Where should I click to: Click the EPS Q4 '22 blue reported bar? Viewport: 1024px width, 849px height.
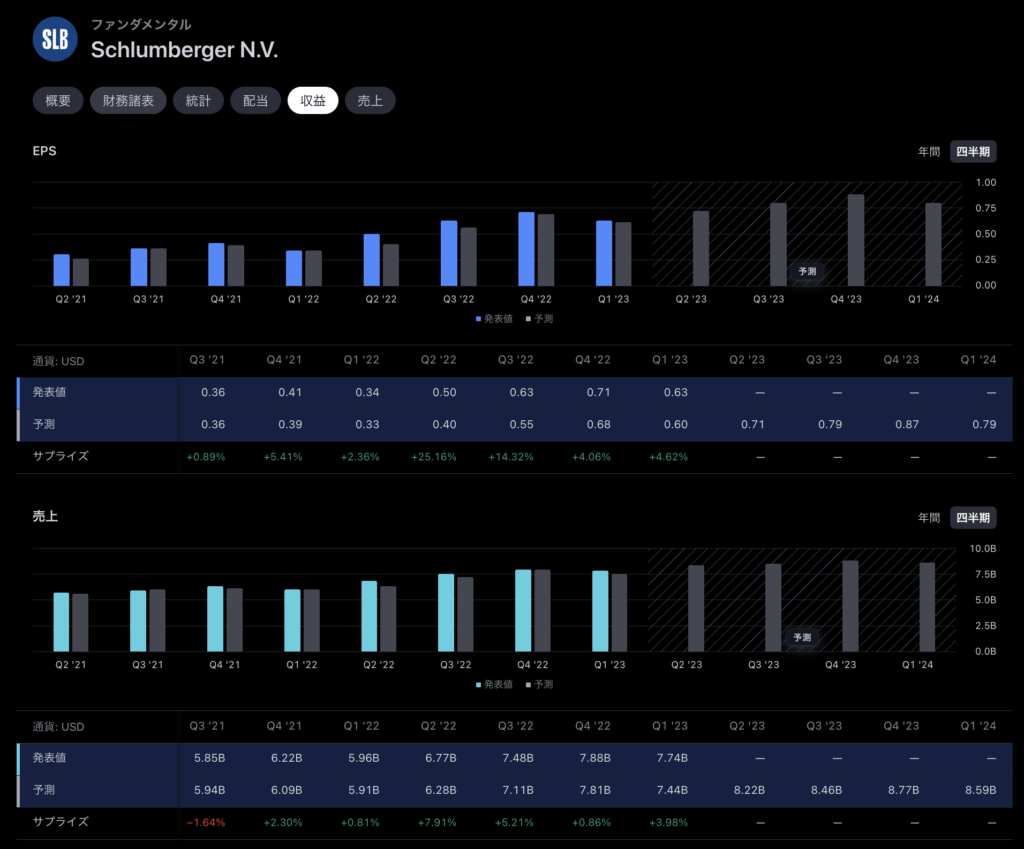click(526, 249)
